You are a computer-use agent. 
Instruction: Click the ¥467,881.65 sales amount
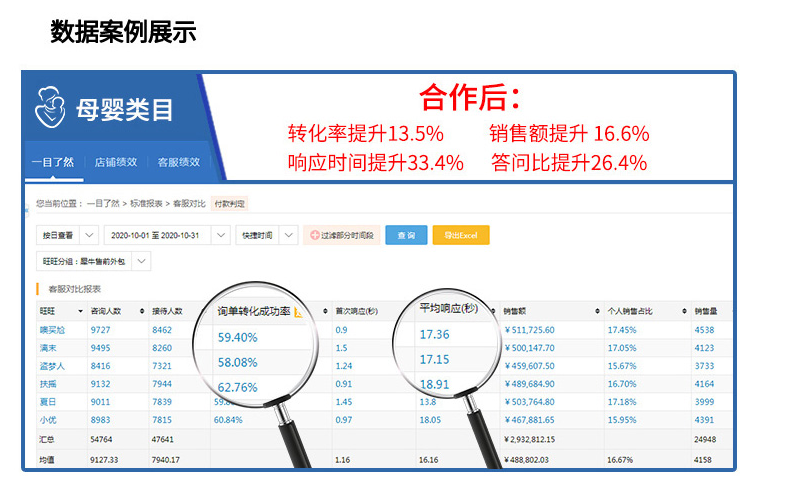(x=529, y=420)
